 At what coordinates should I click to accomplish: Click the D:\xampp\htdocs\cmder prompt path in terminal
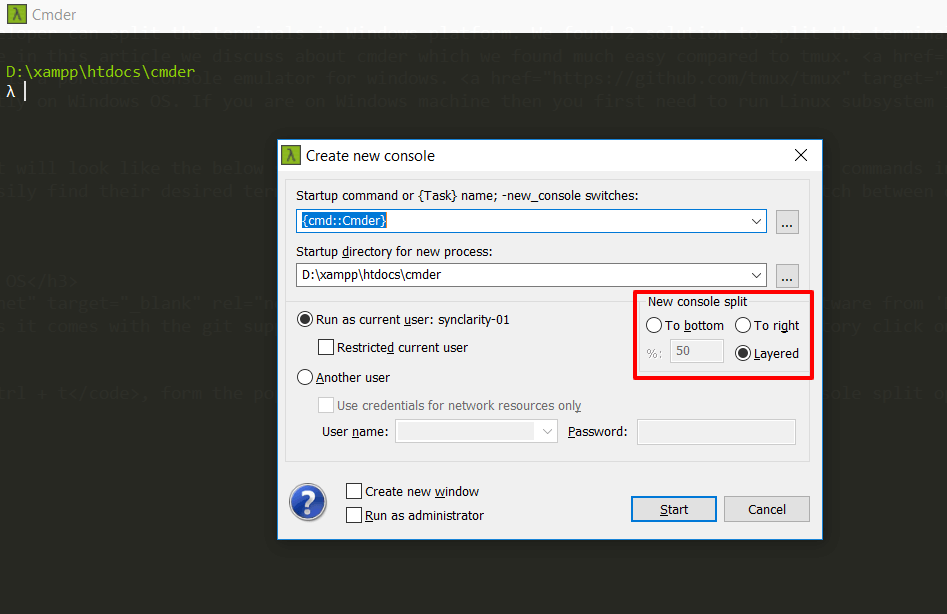pyautogui.click(x=100, y=72)
